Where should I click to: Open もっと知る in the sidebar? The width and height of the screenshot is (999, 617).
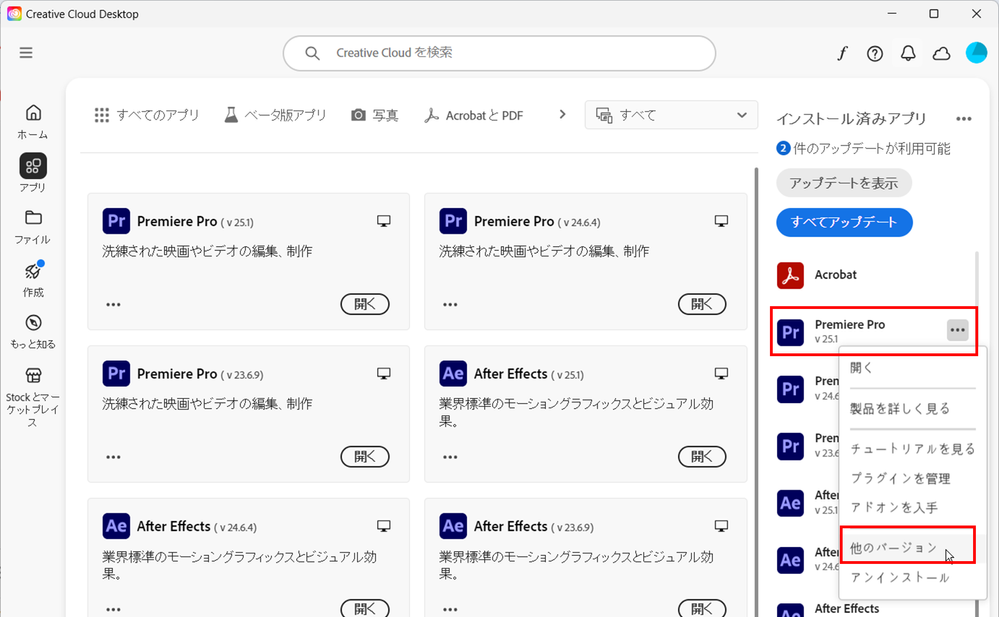pyautogui.click(x=33, y=331)
